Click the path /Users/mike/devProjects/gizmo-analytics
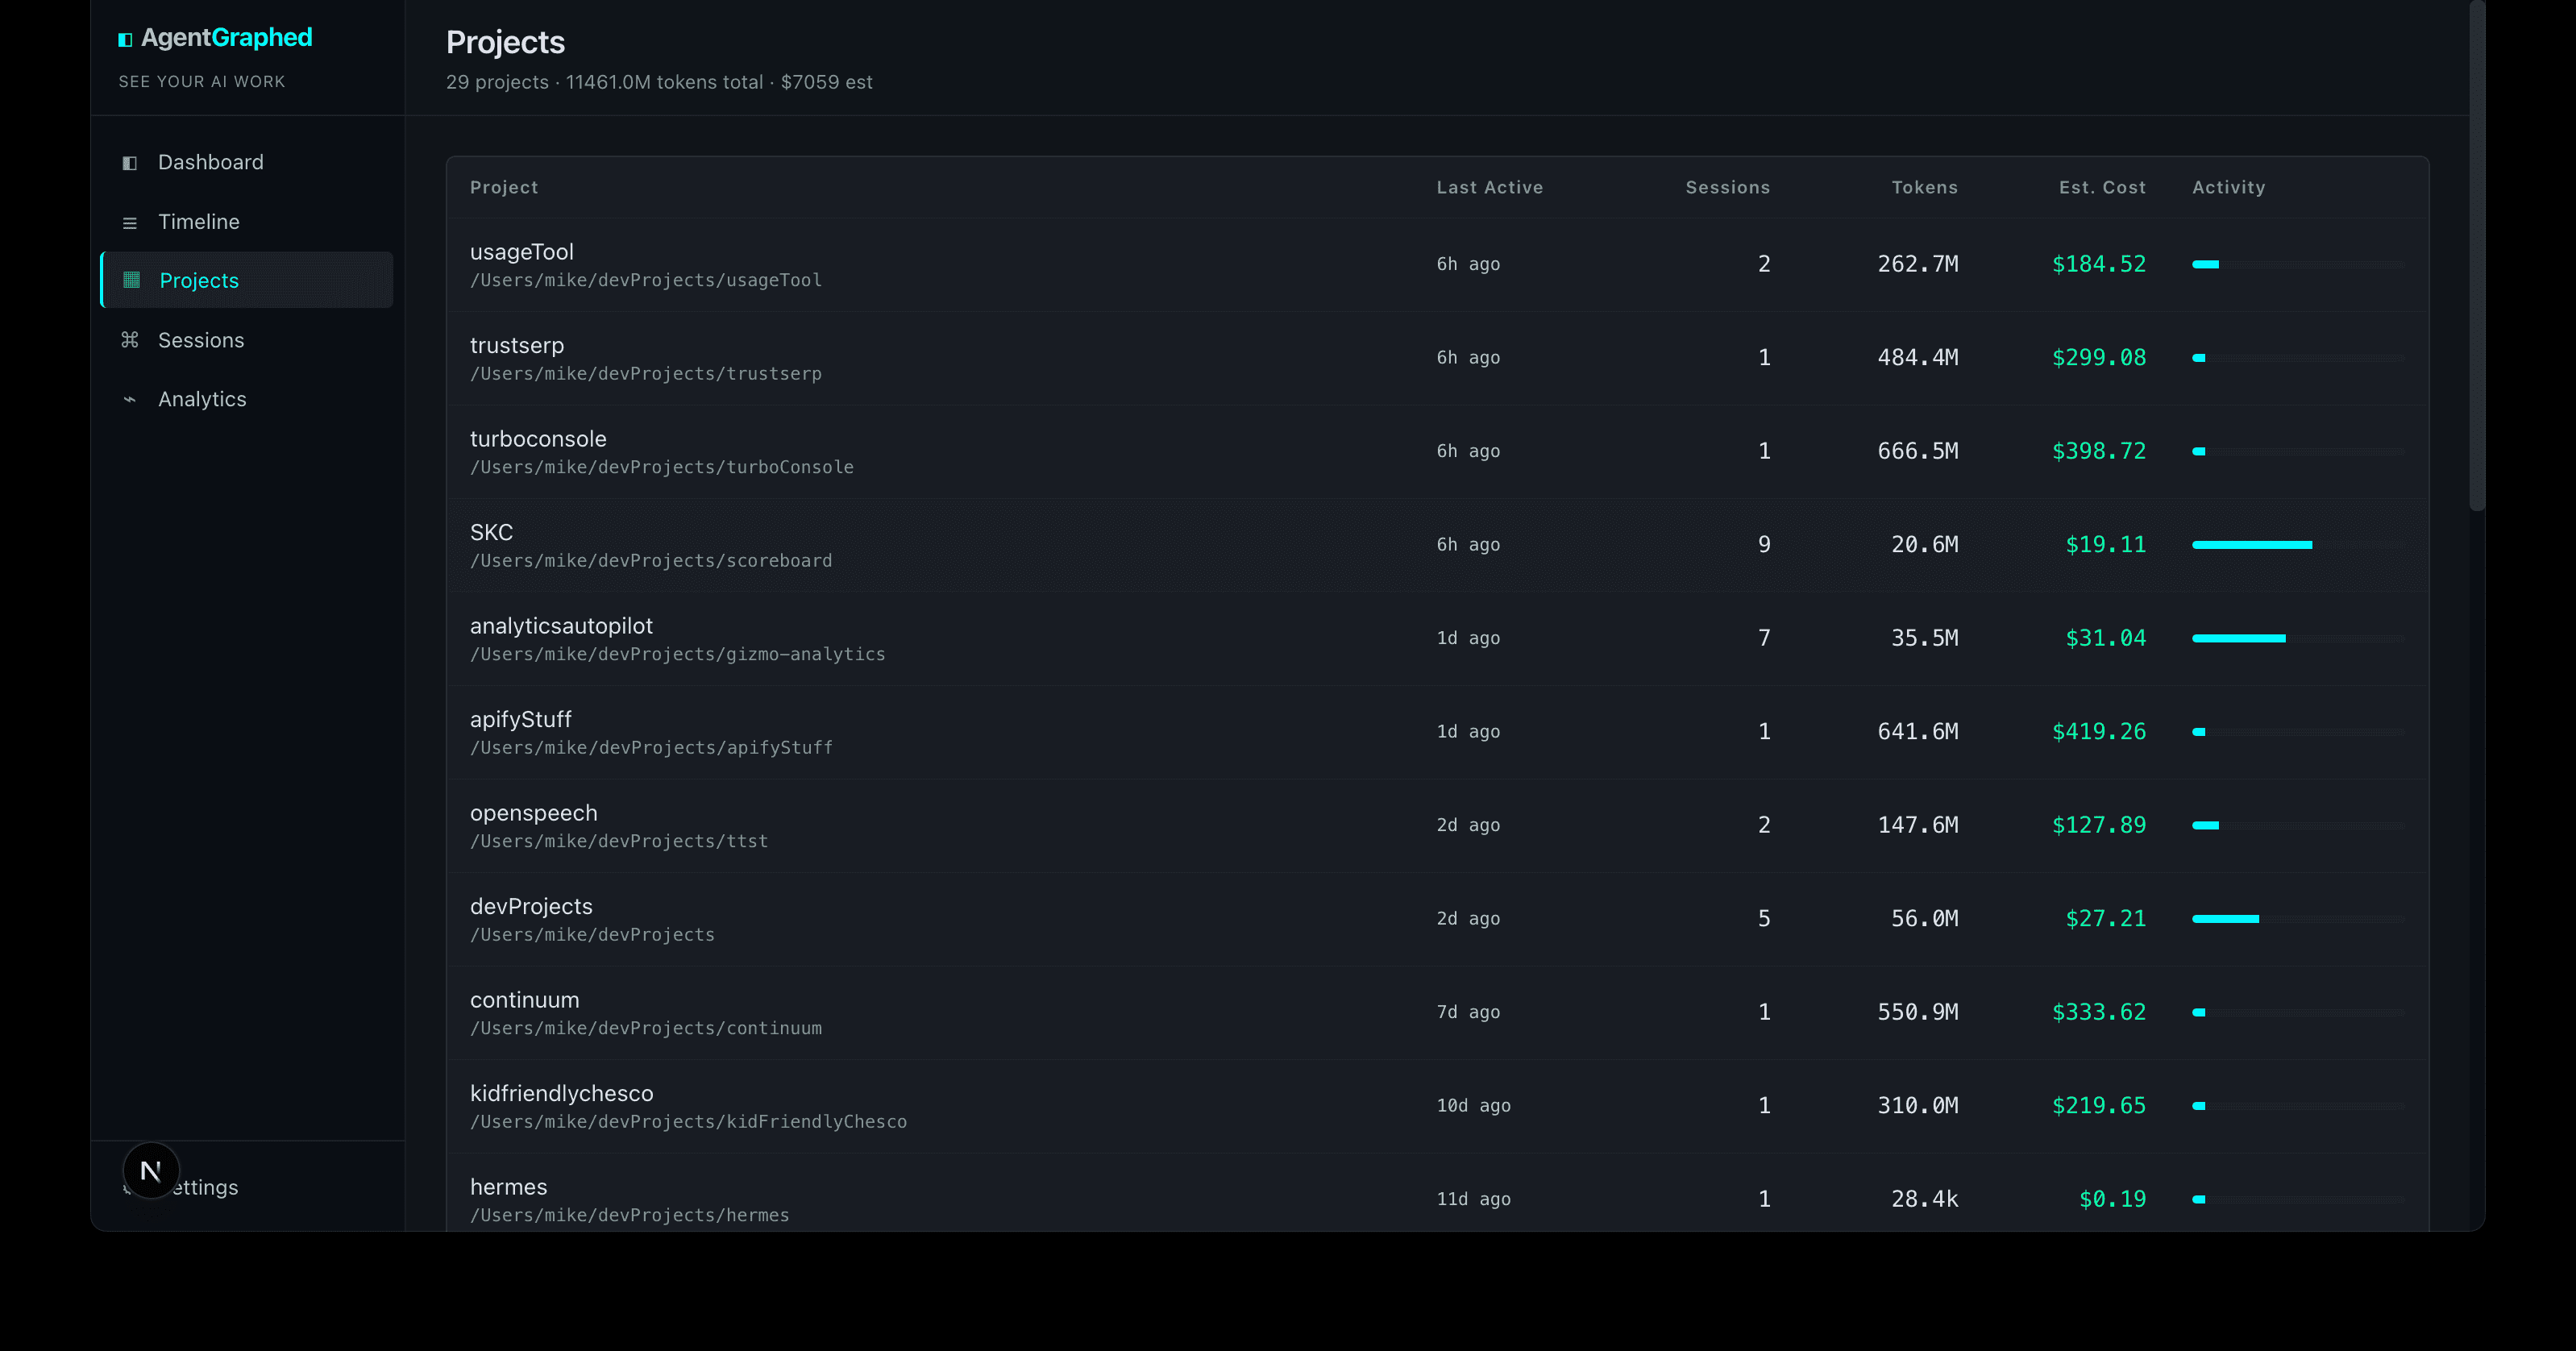2576x1351 pixels. 678,654
